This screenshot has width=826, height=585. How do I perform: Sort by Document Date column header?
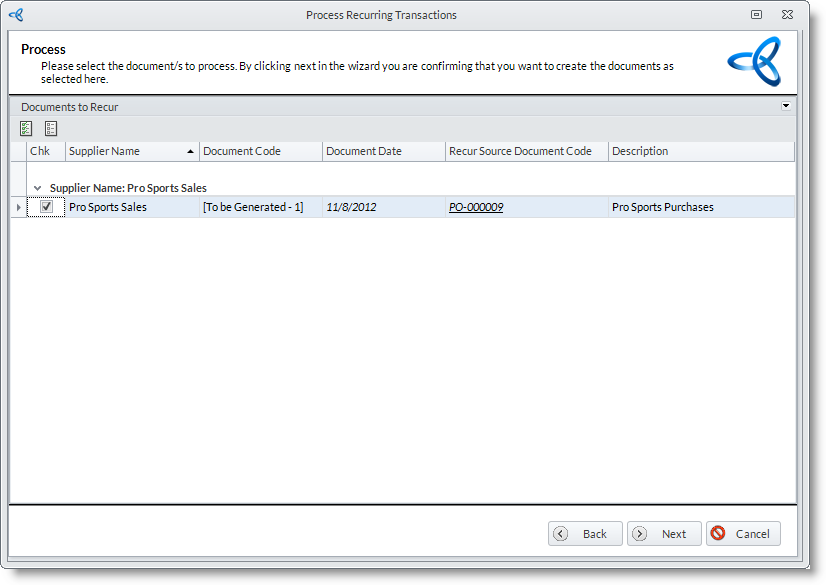click(x=383, y=152)
